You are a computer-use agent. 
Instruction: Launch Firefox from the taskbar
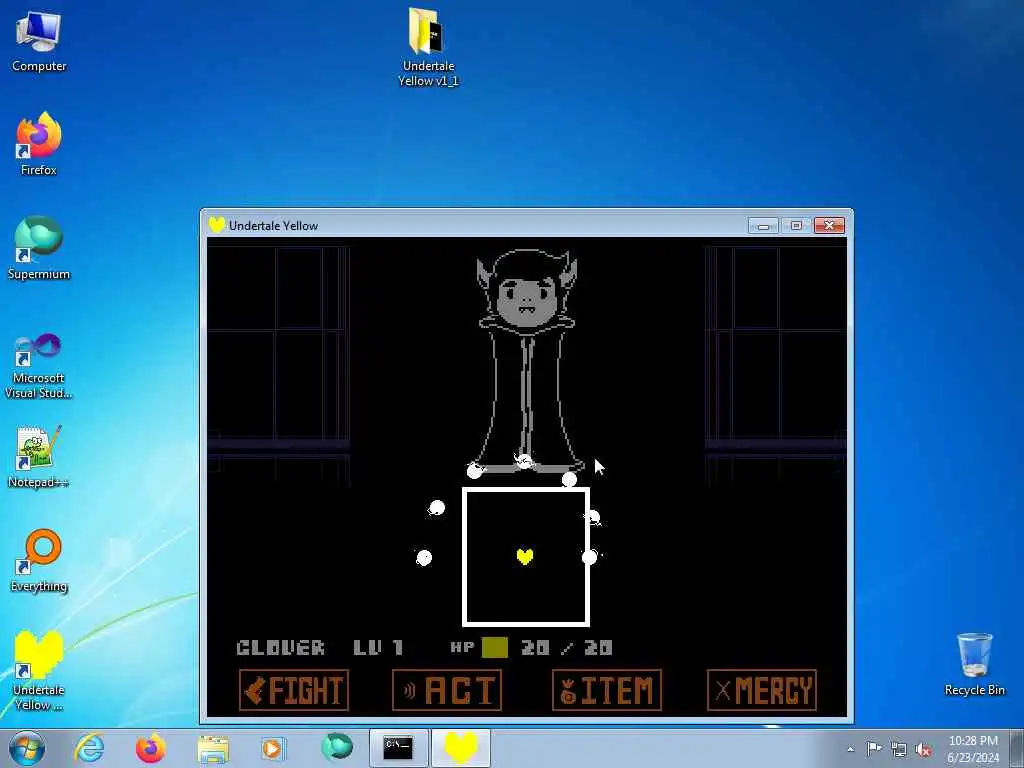[x=150, y=748]
